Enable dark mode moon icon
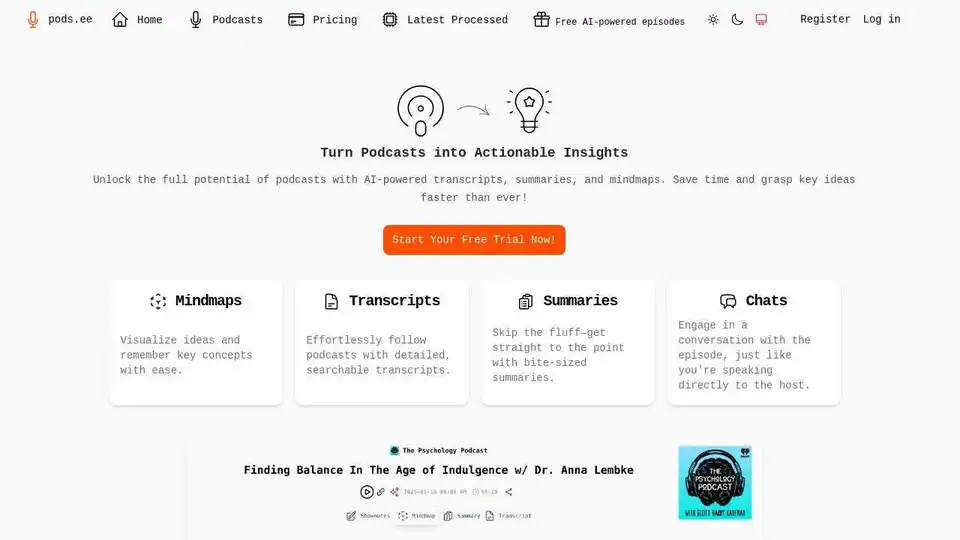Image resolution: width=960 pixels, height=540 pixels. pos(737,20)
